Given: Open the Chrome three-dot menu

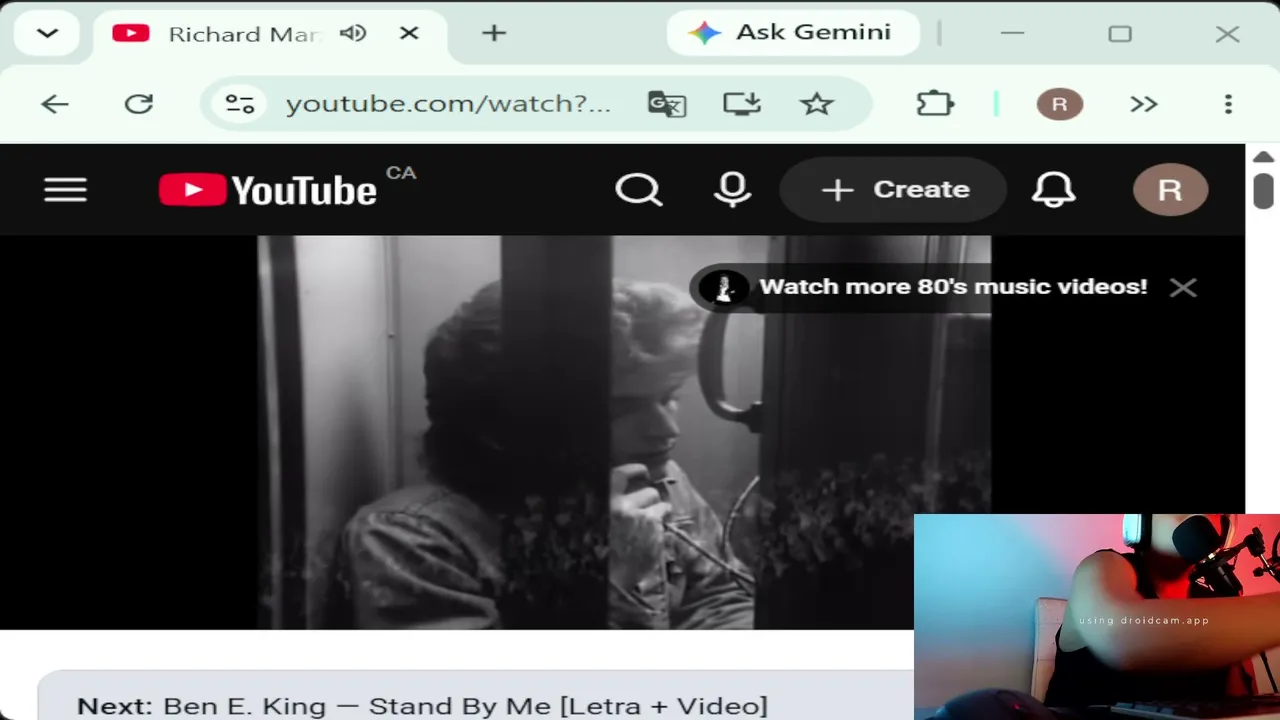Looking at the screenshot, I should point(1228,104).
